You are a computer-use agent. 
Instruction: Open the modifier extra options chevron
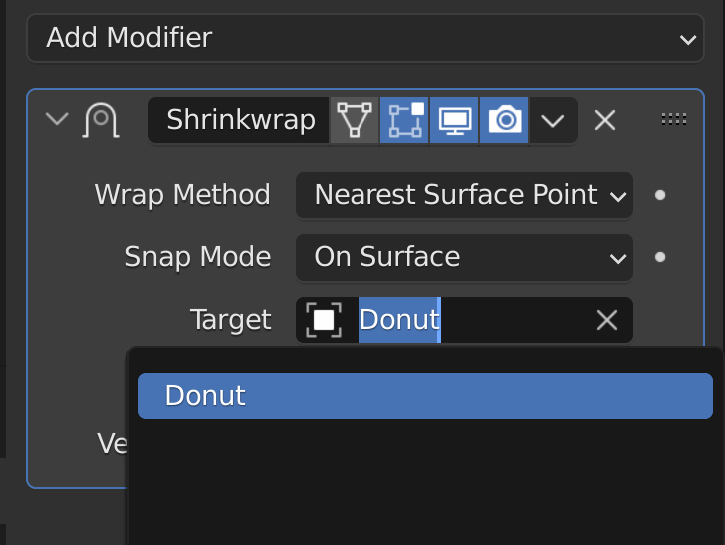[553, 120]
